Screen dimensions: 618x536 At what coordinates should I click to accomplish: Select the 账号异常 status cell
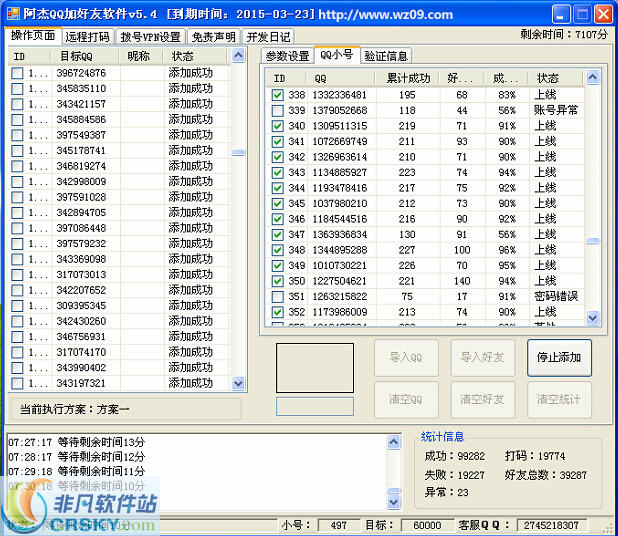pyautogui.click(x=555, y=110)
